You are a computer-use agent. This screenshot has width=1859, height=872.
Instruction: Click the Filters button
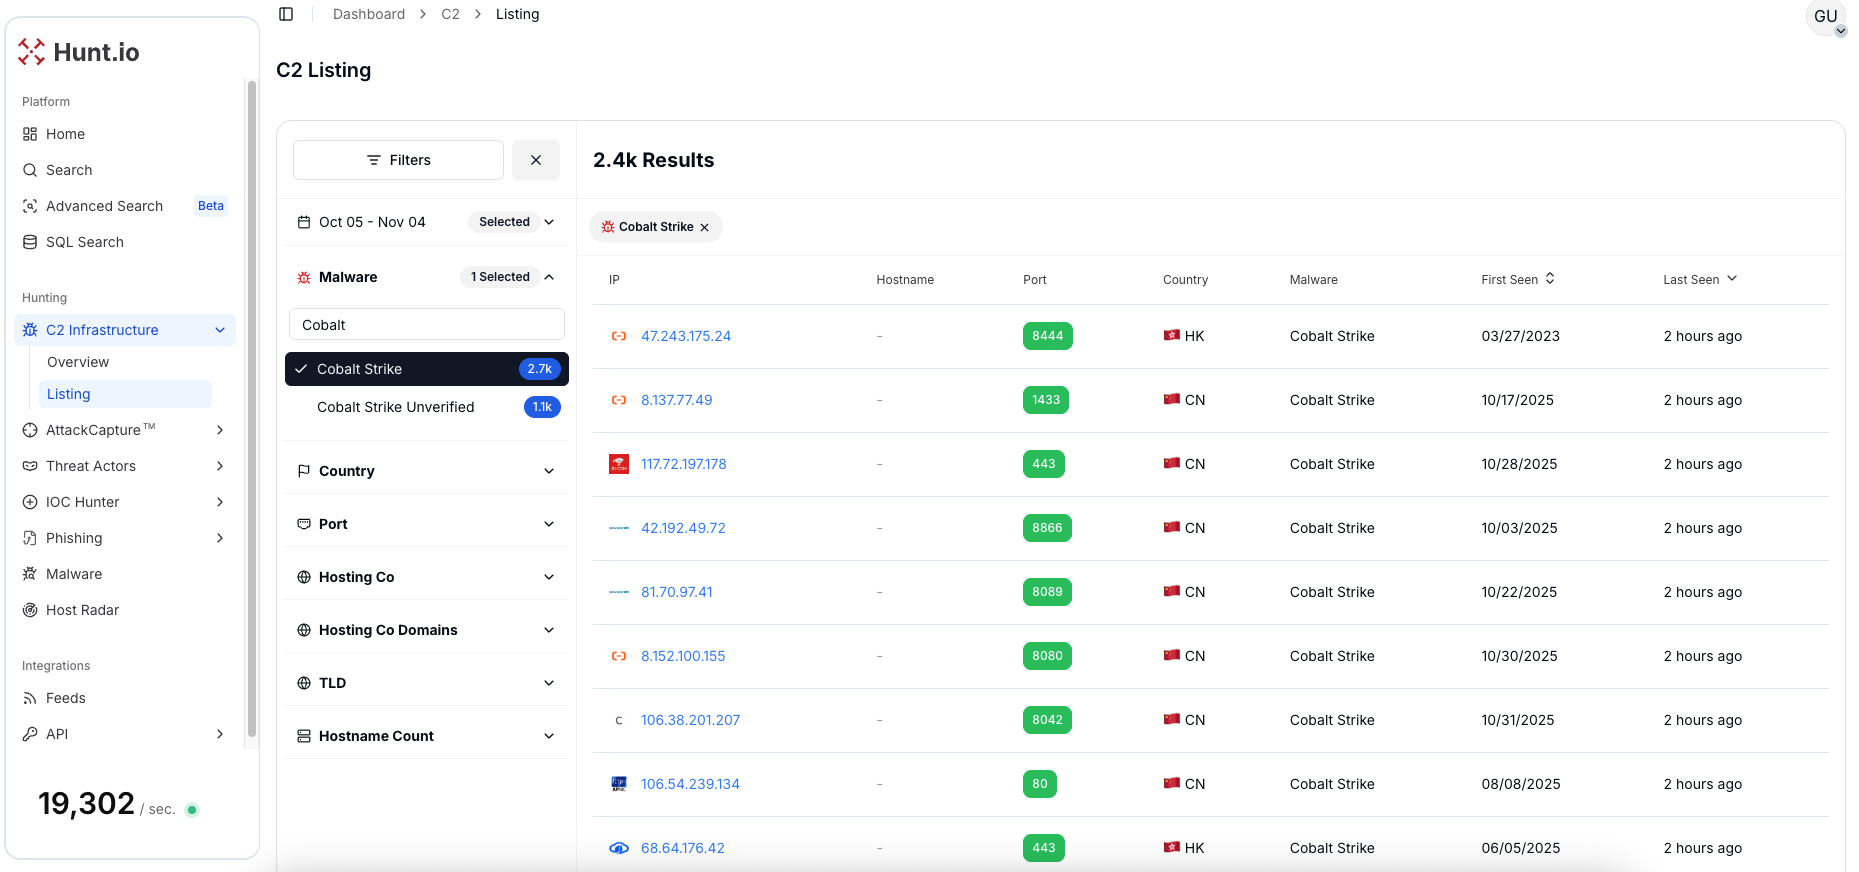[398, 160]
